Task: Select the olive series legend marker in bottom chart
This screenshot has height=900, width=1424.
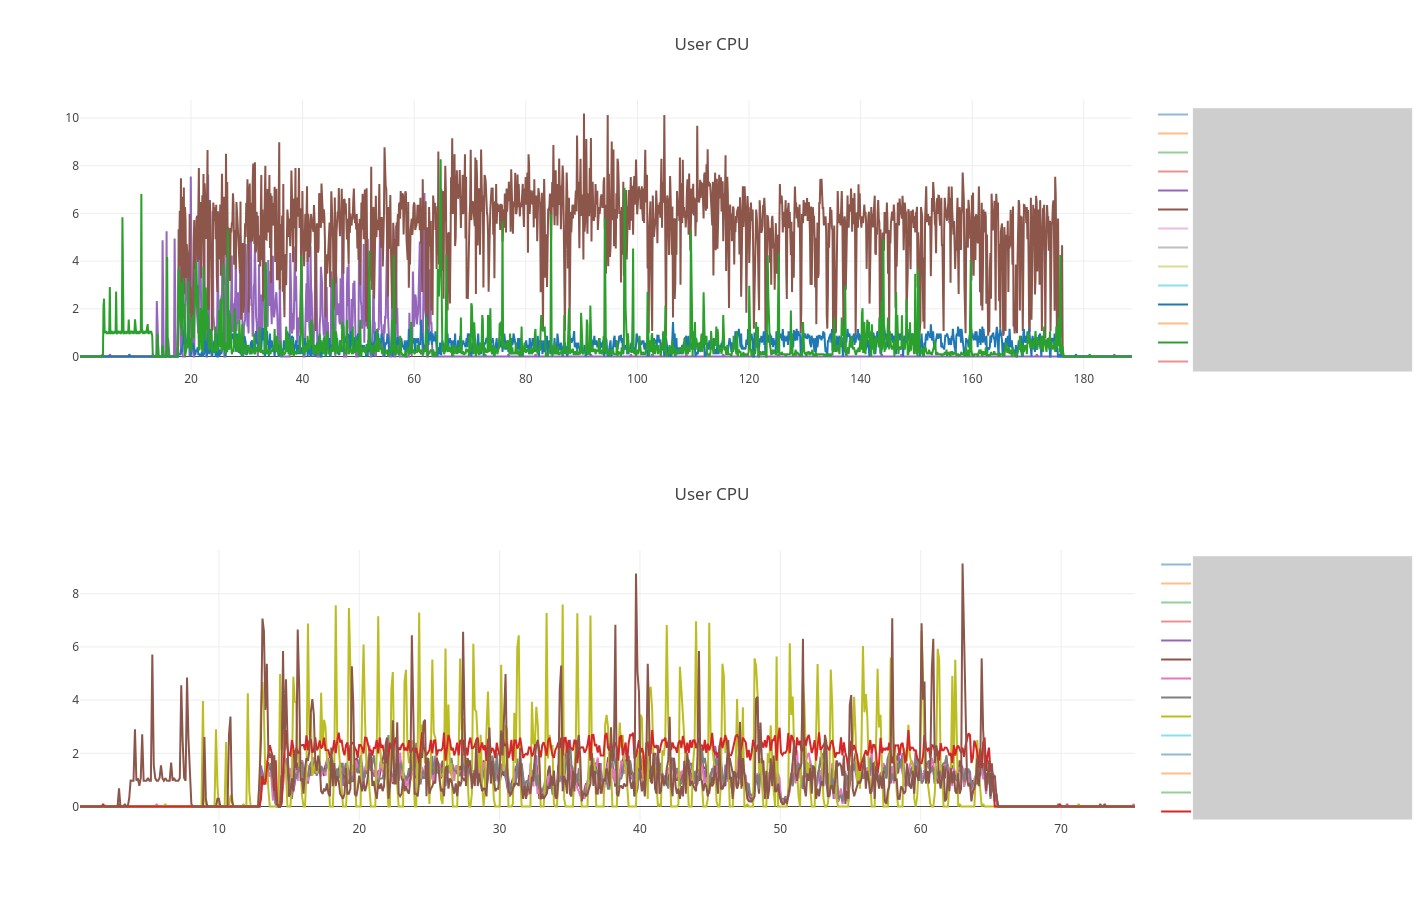Action: [1175, 714]
